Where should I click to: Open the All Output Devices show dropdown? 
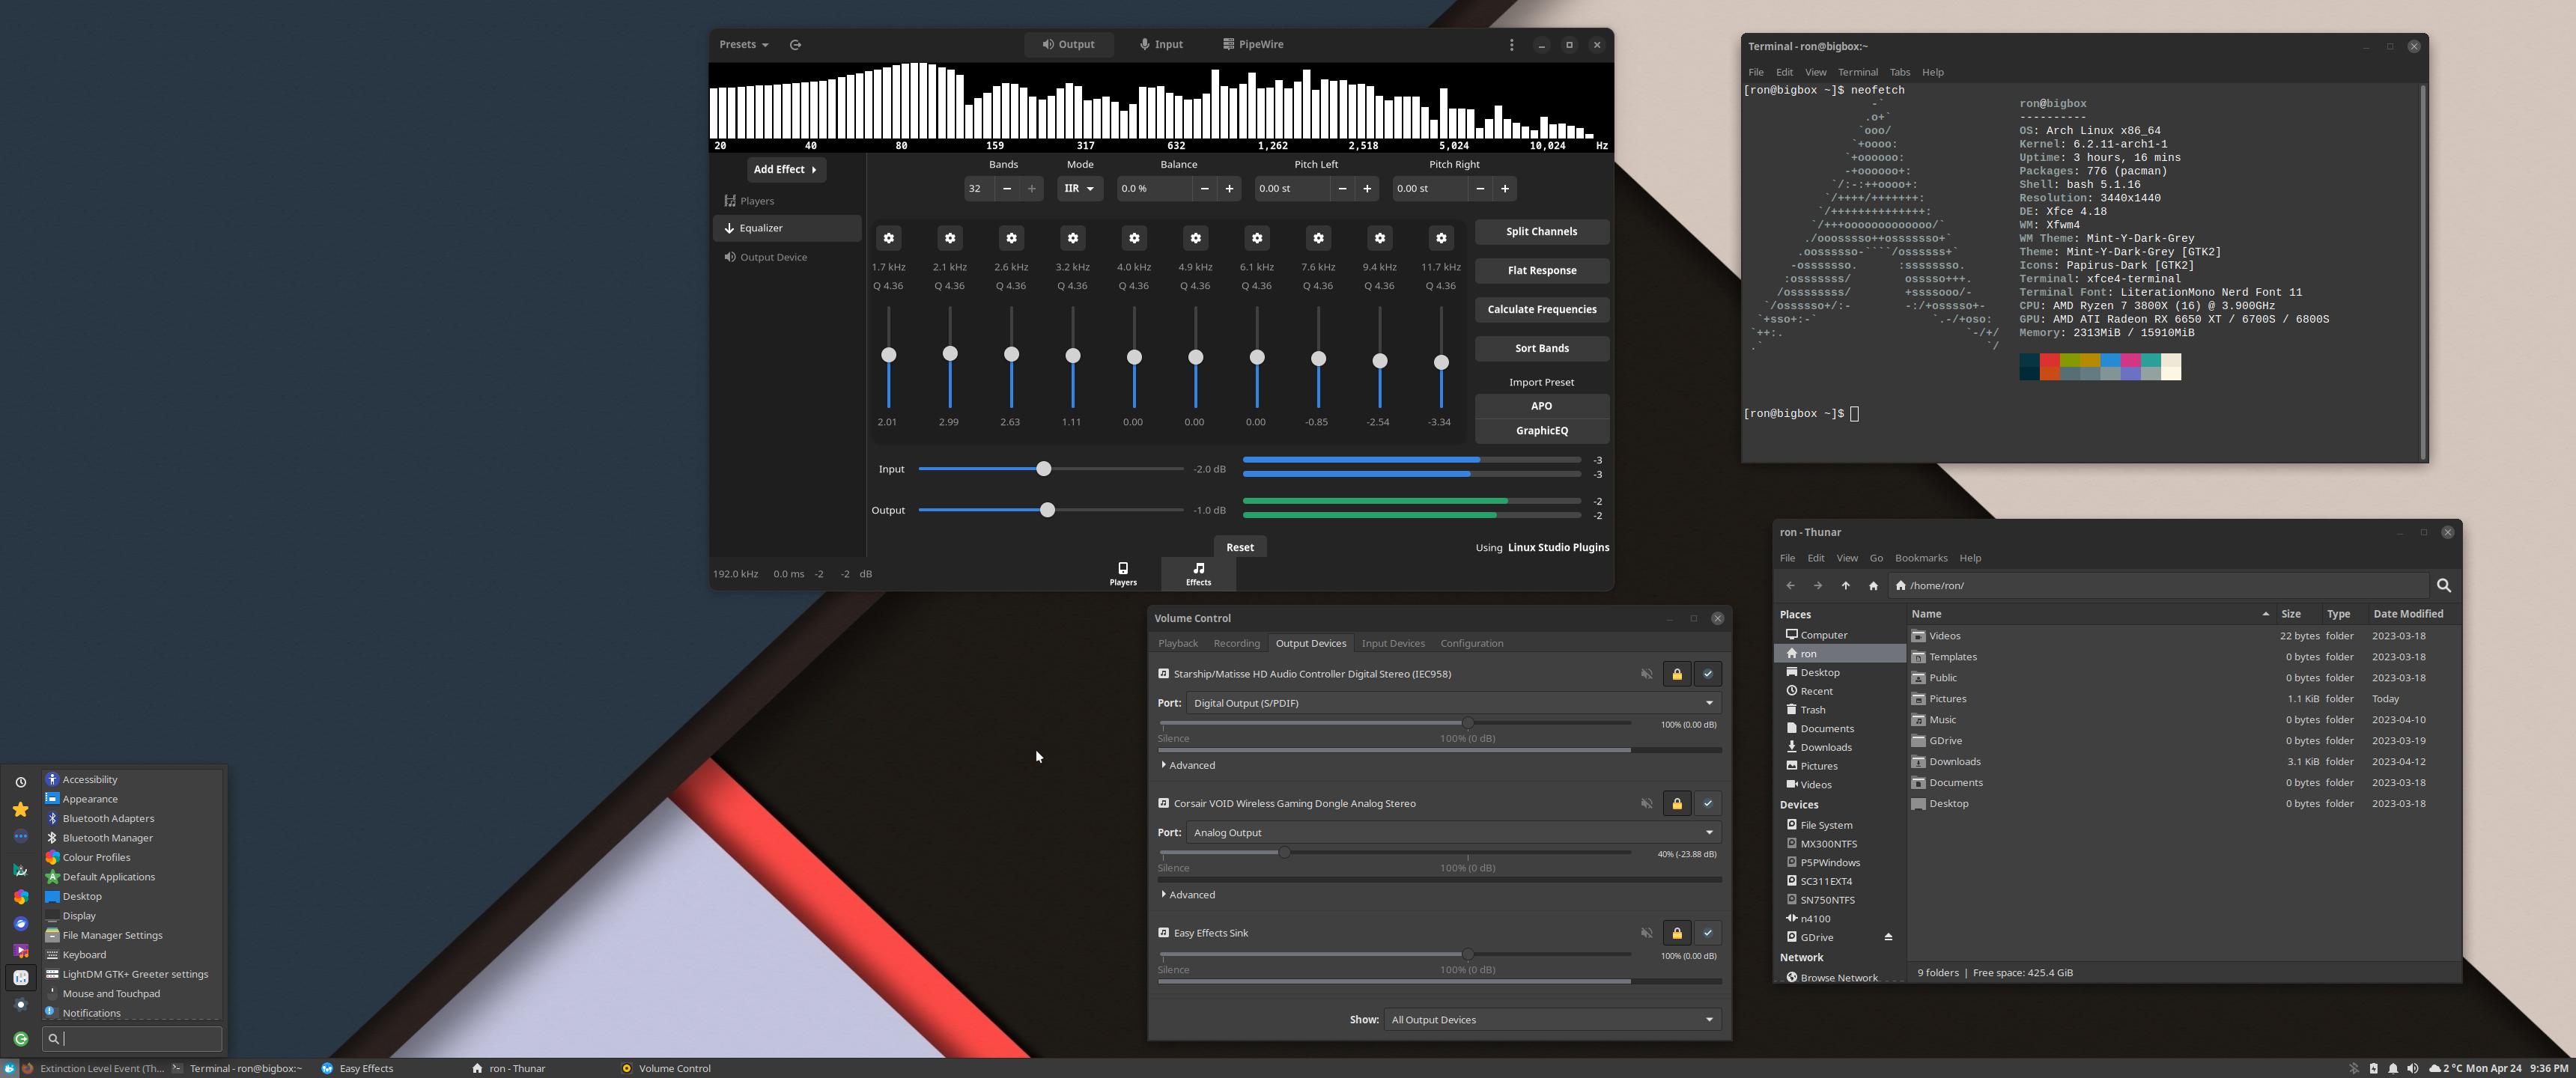(1553, 1019)
